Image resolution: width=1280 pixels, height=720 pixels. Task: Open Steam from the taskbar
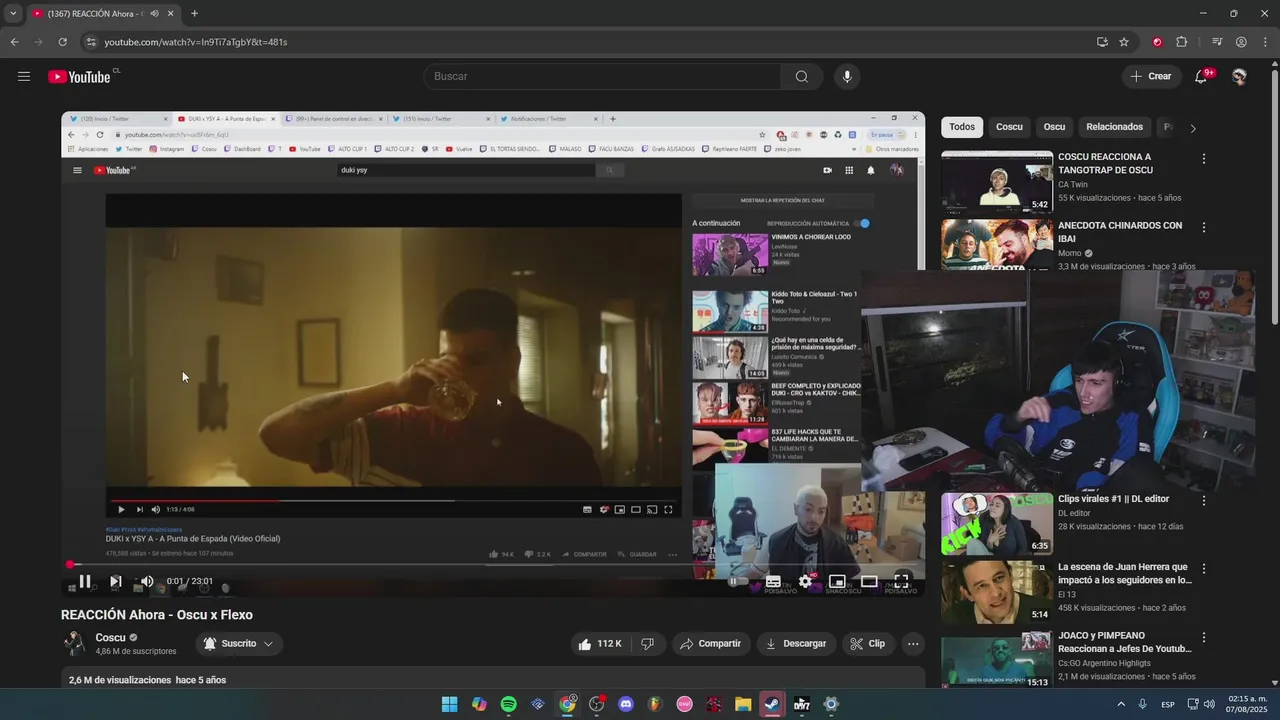[772, 704]
